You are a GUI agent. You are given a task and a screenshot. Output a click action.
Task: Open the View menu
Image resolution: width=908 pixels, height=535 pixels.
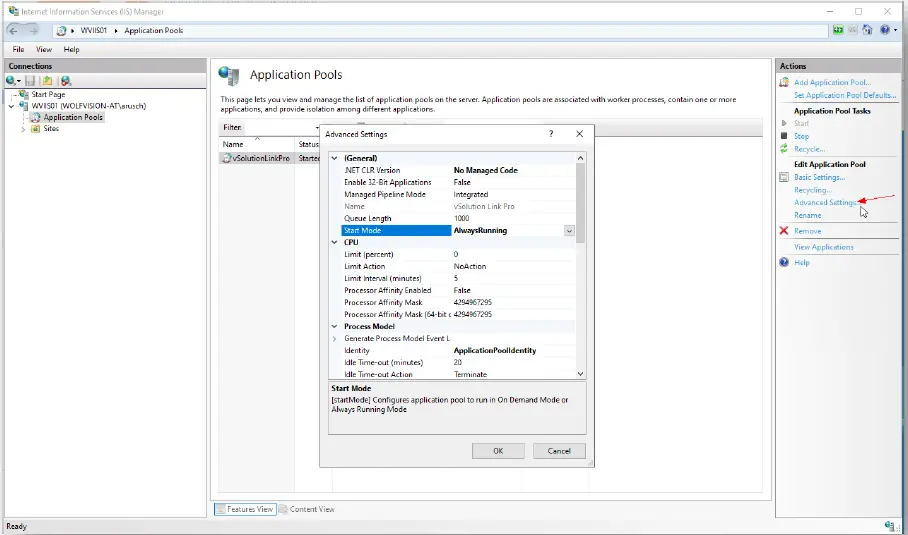[x=44, y=49]
